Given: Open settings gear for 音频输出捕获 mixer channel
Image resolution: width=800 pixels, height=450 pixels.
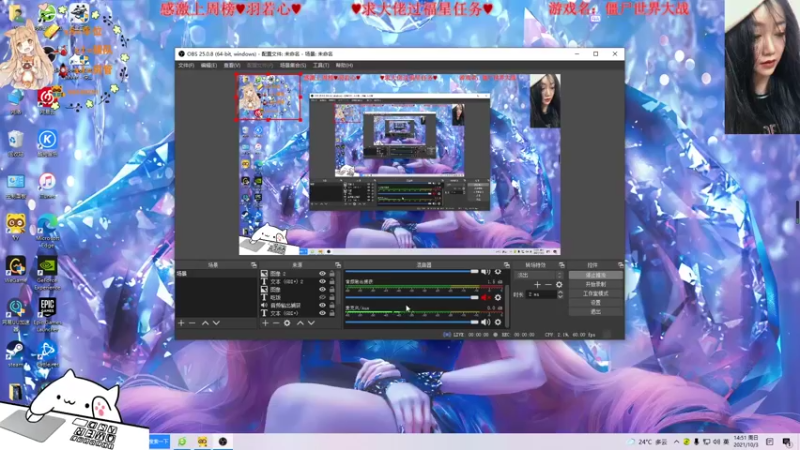Looking at the screenshot, I should 498,297.
